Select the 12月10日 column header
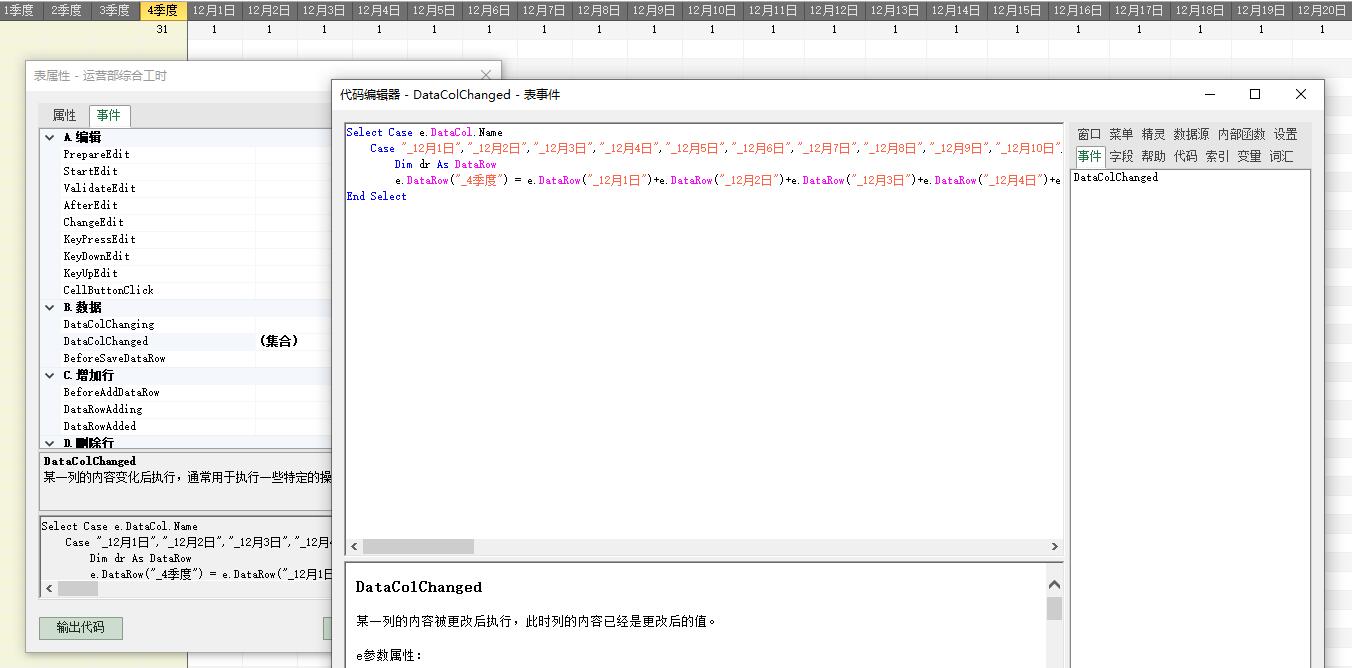The width and height of the screenshot is (1352, 668). pos(712,10)
